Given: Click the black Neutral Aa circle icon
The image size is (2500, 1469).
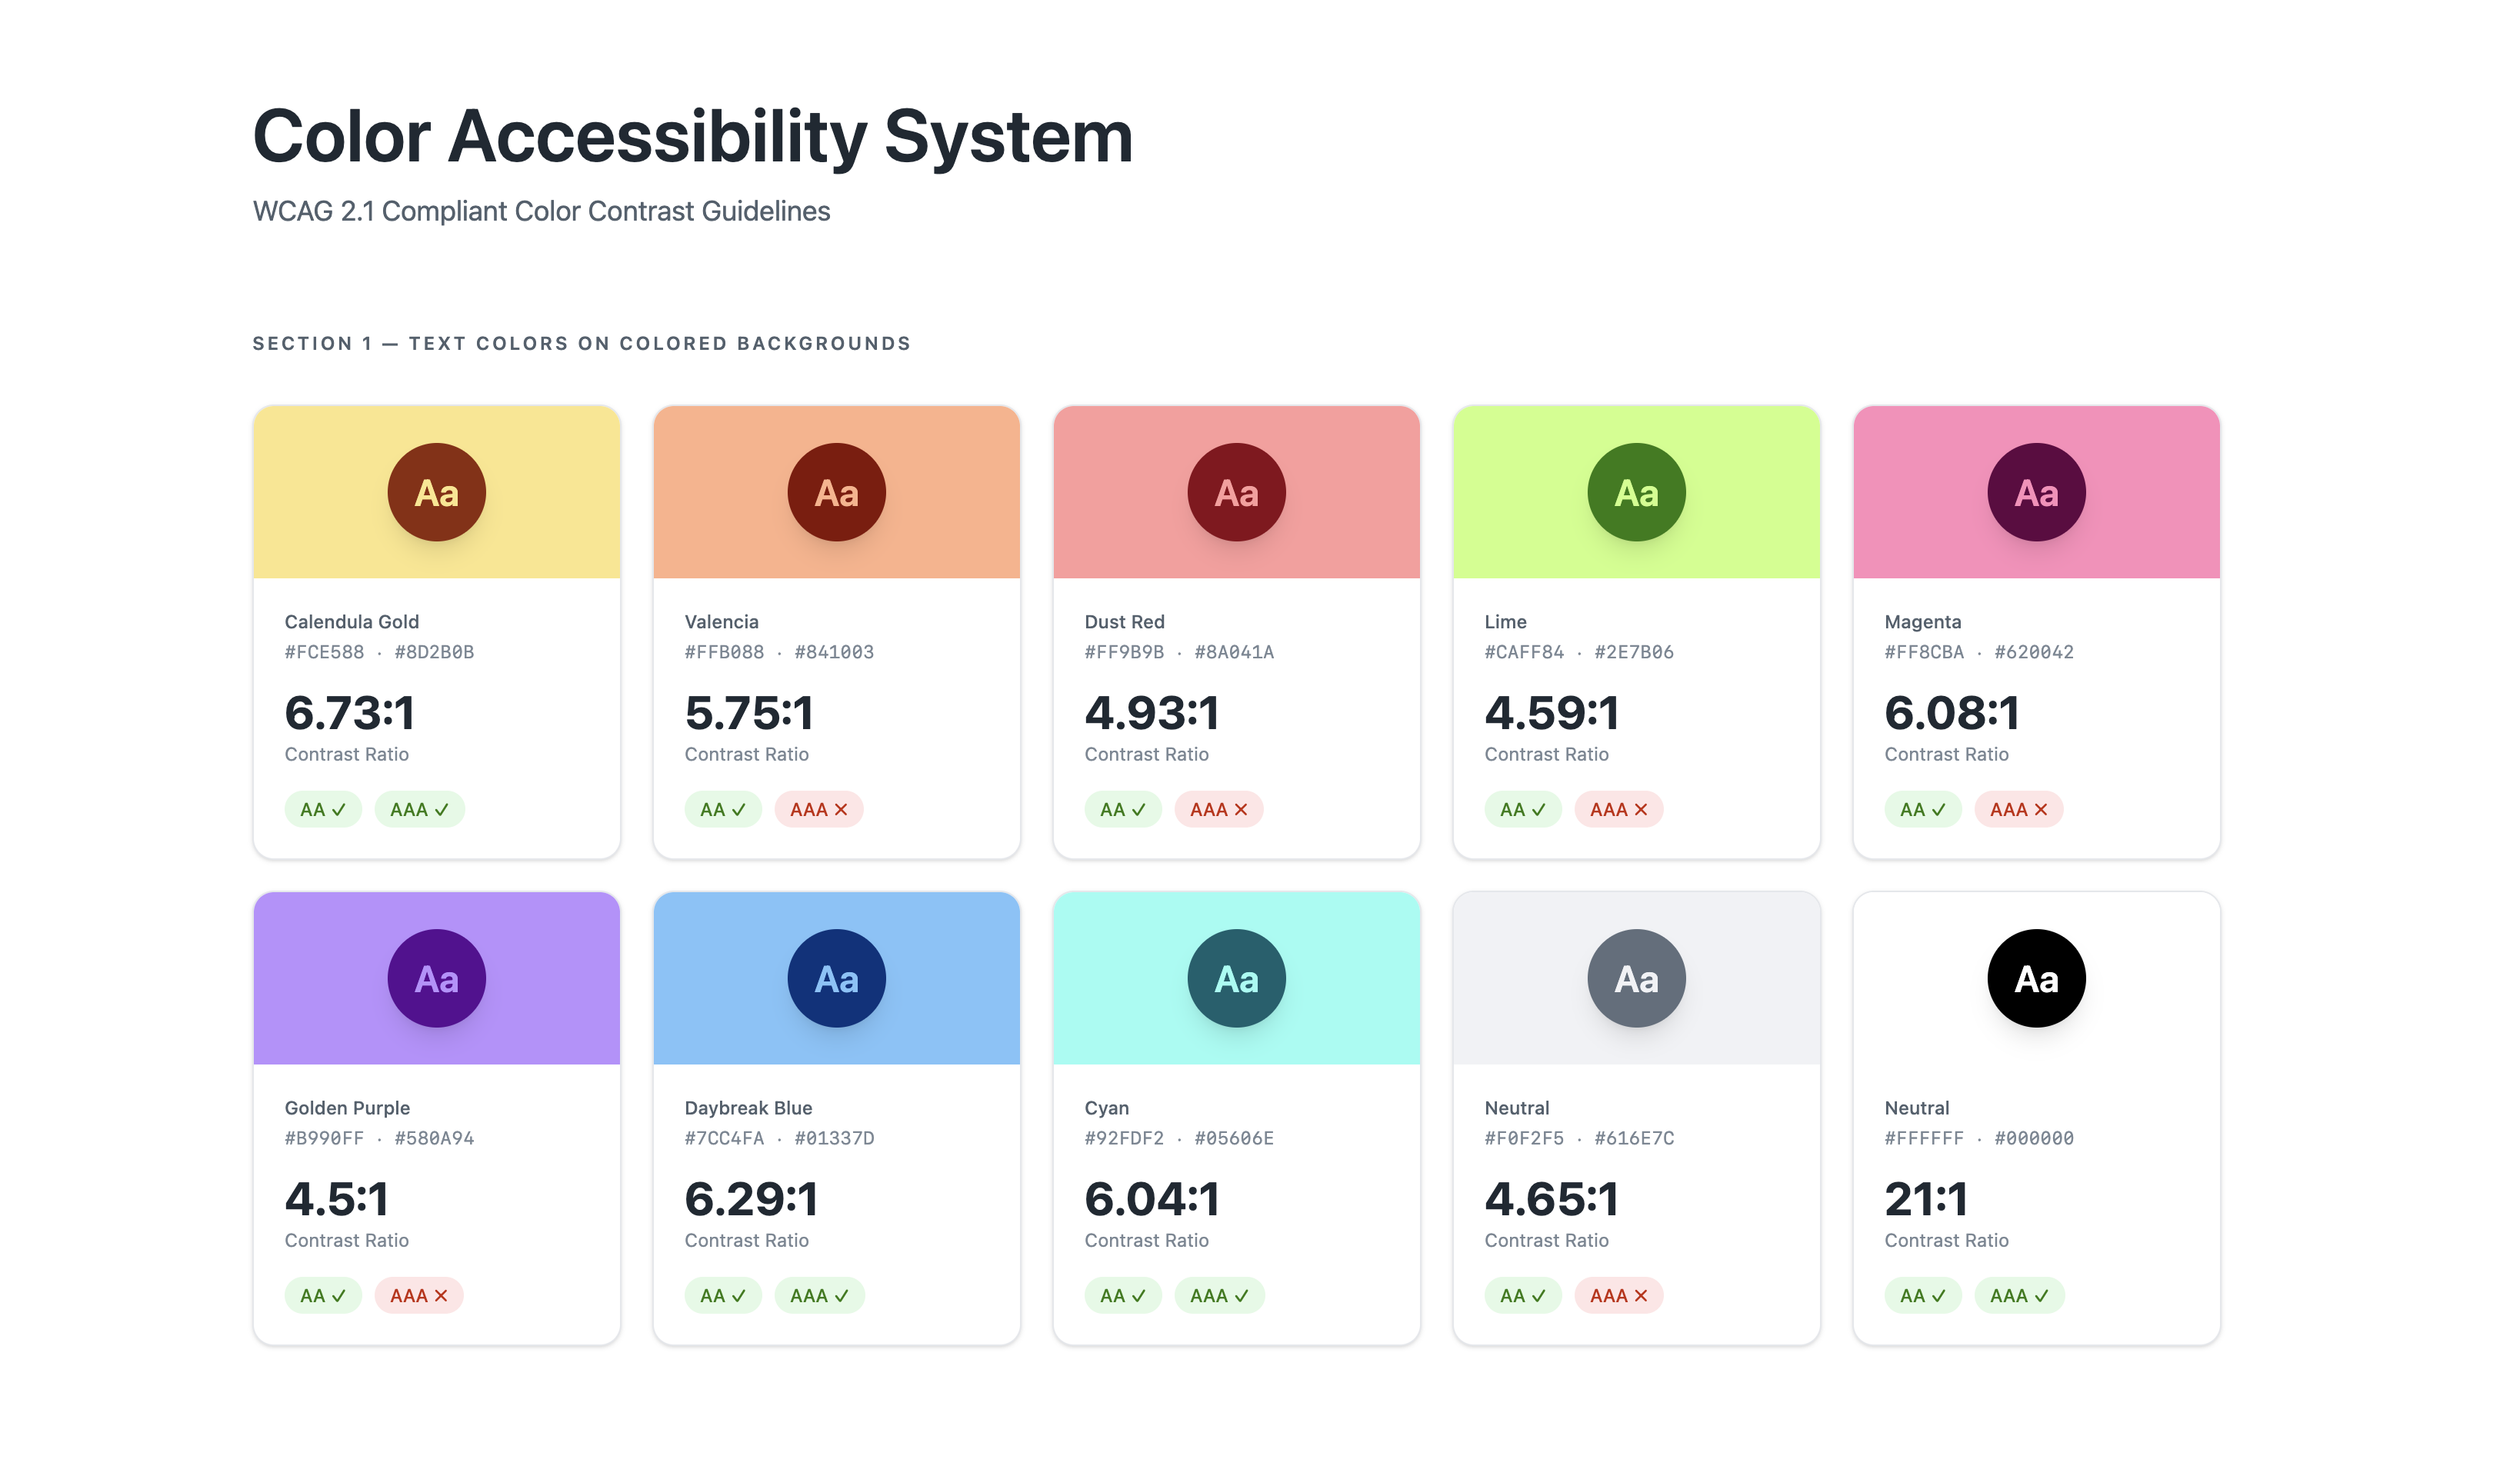Looking at the screenshot, I should click(x=2036, y=978).
